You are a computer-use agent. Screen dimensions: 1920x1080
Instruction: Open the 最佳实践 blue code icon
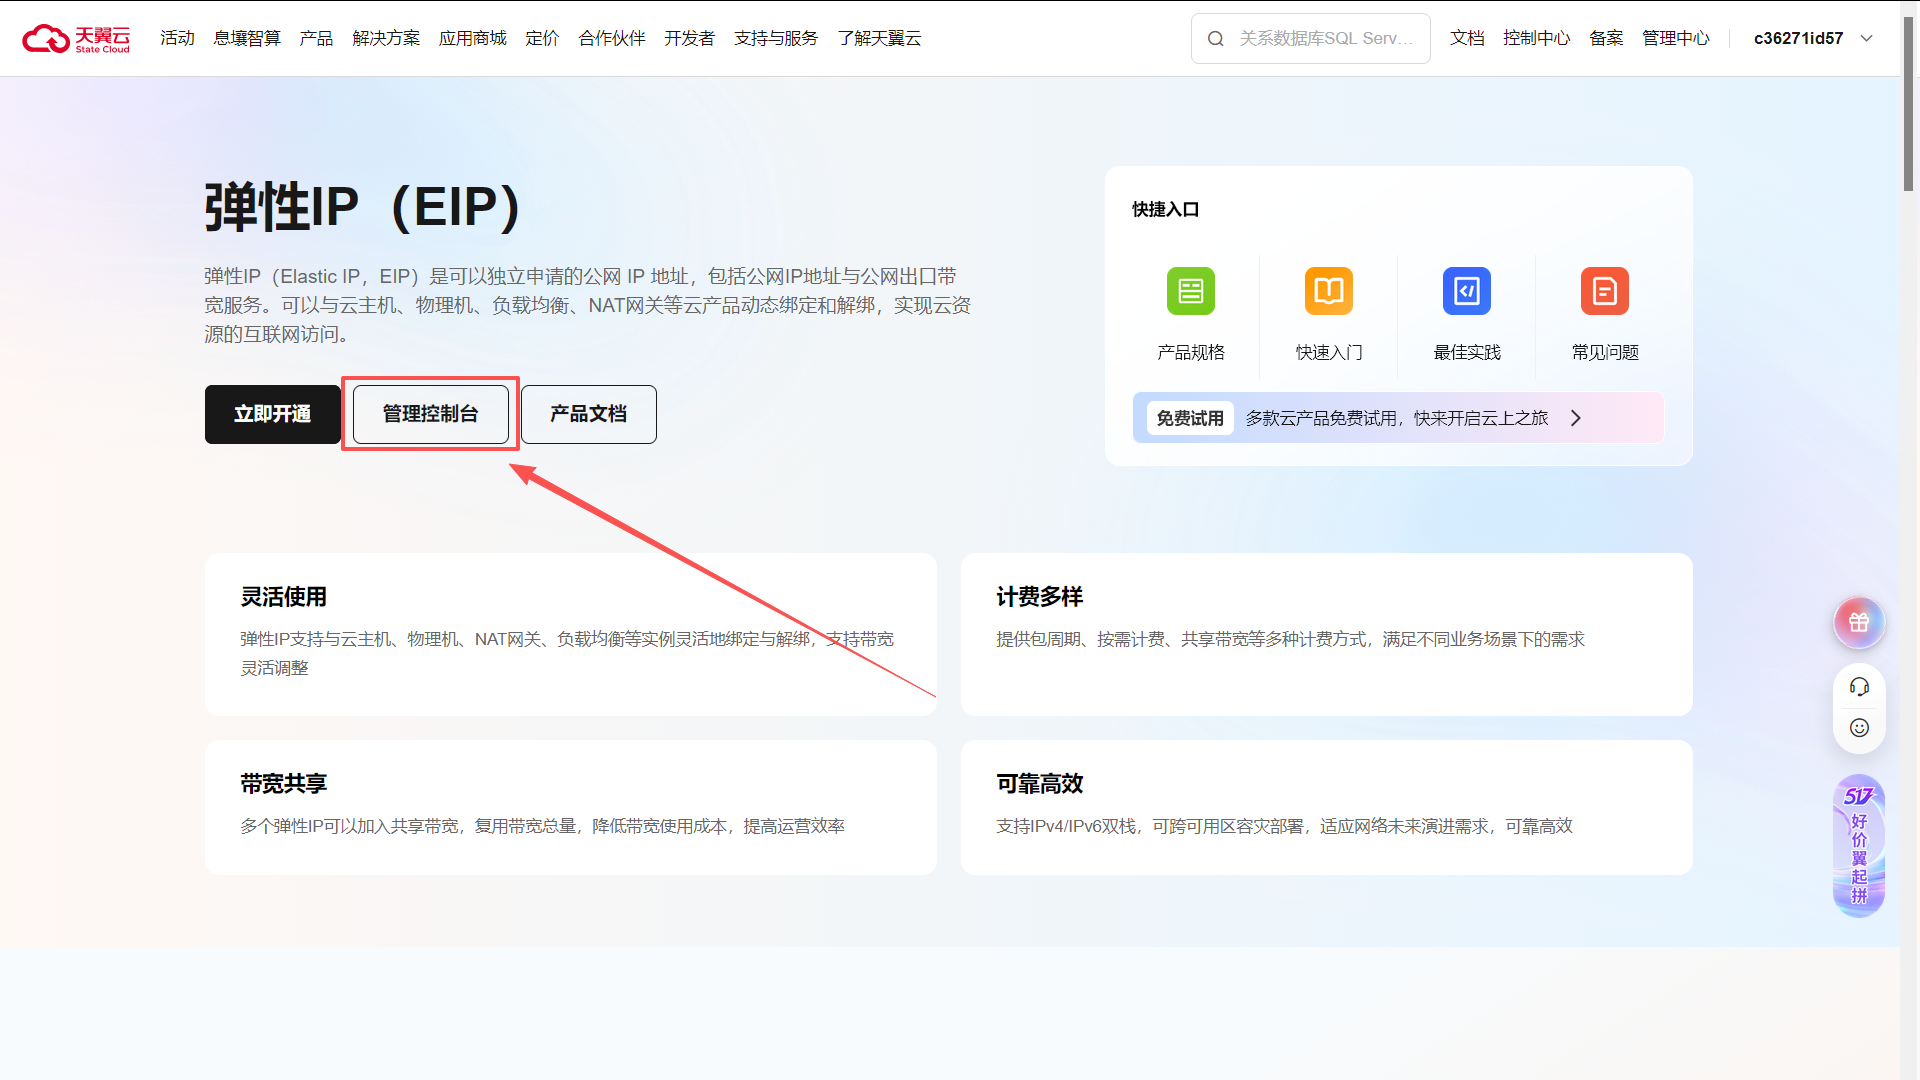coord(1467,291)
